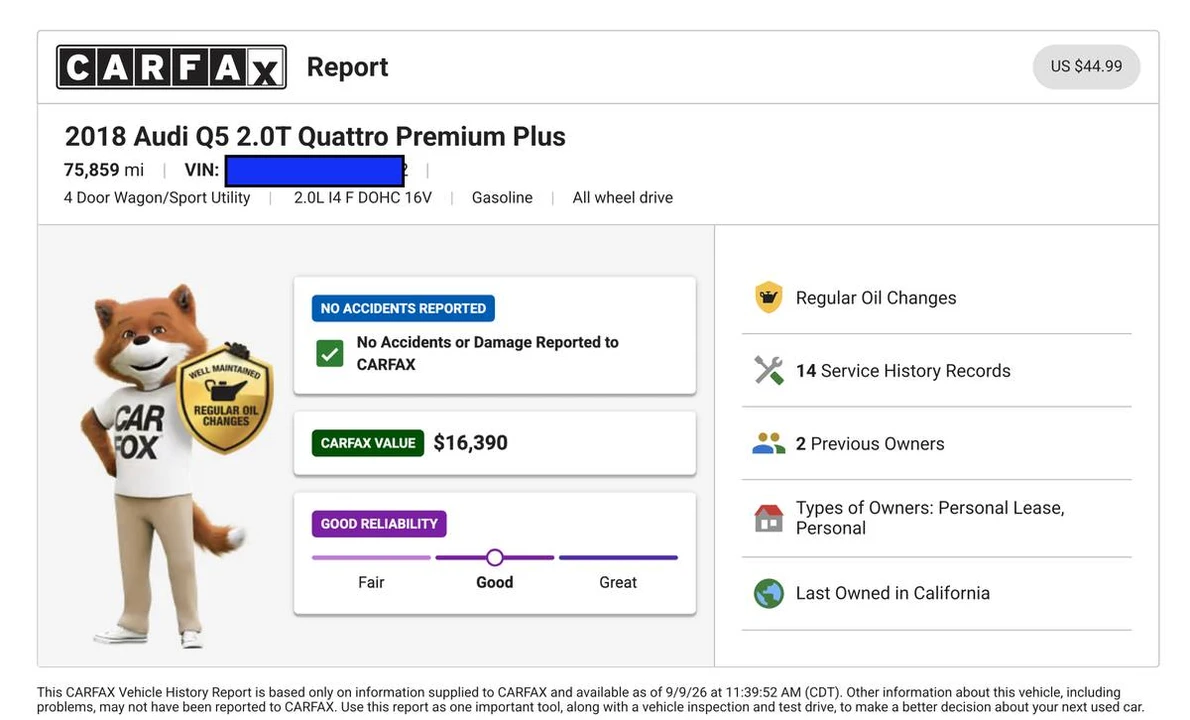The image size is (1190, 720).
Task: Click "No Accidents or Damage Reported to CARFAX" text
Action: tap(487, 354)
